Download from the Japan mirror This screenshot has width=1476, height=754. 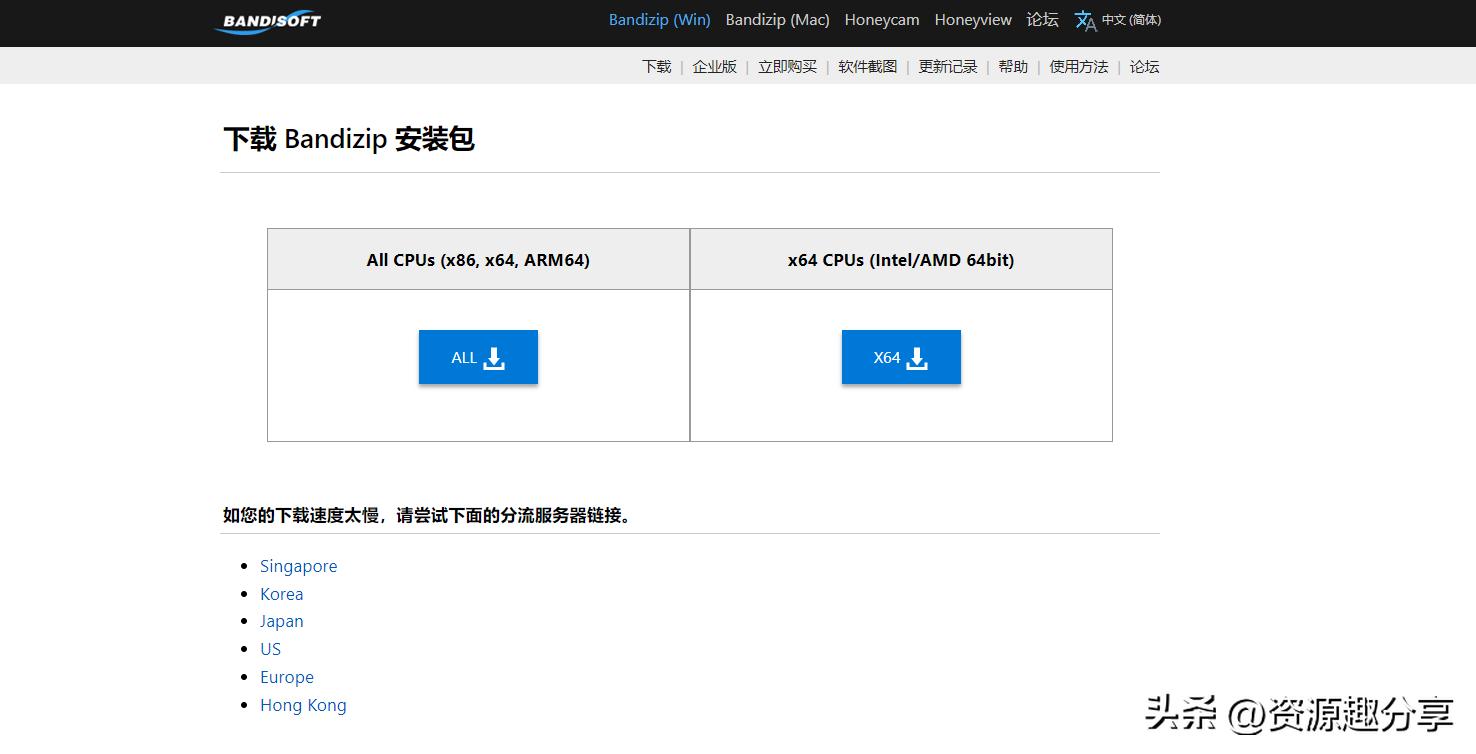tap(281, 621)
